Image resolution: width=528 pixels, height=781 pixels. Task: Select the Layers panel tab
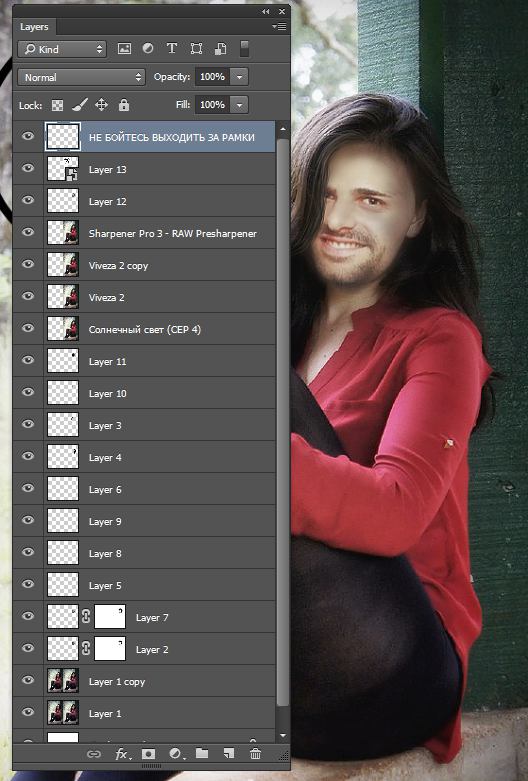click(x=34, y=27)
